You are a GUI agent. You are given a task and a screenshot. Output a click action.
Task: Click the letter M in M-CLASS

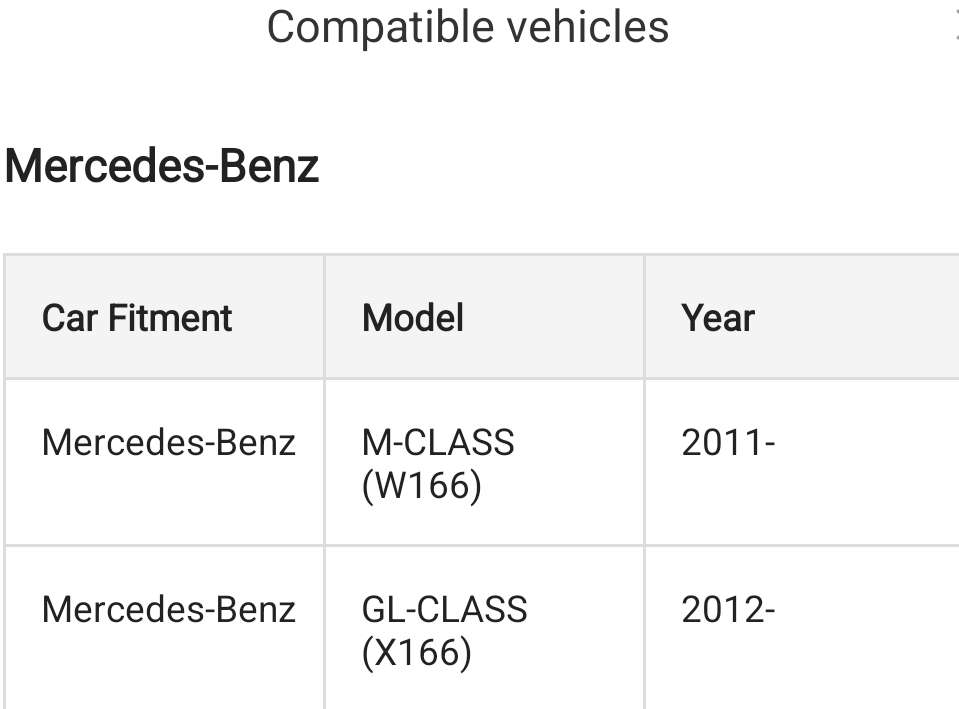(x=375, y=443)
